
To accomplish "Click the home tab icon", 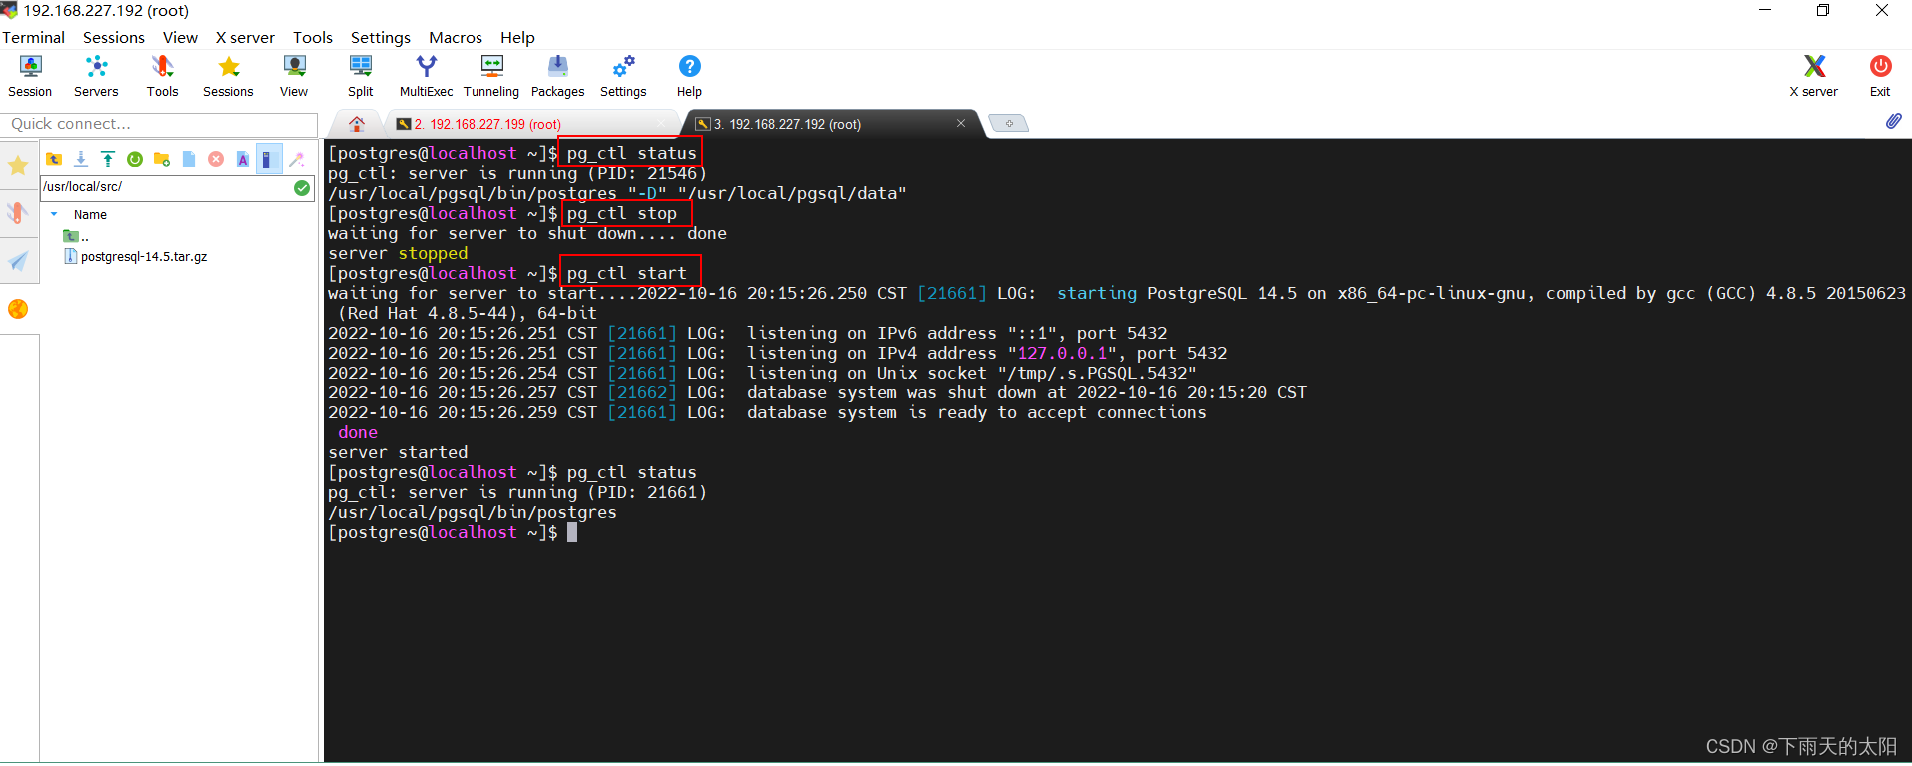I will click(357, 124).
